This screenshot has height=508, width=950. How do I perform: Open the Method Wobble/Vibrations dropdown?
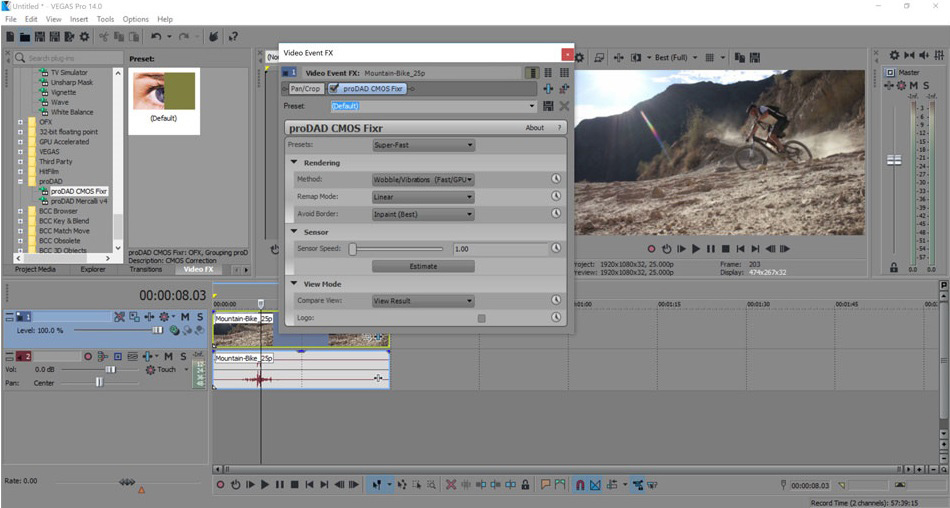[424, 179]
